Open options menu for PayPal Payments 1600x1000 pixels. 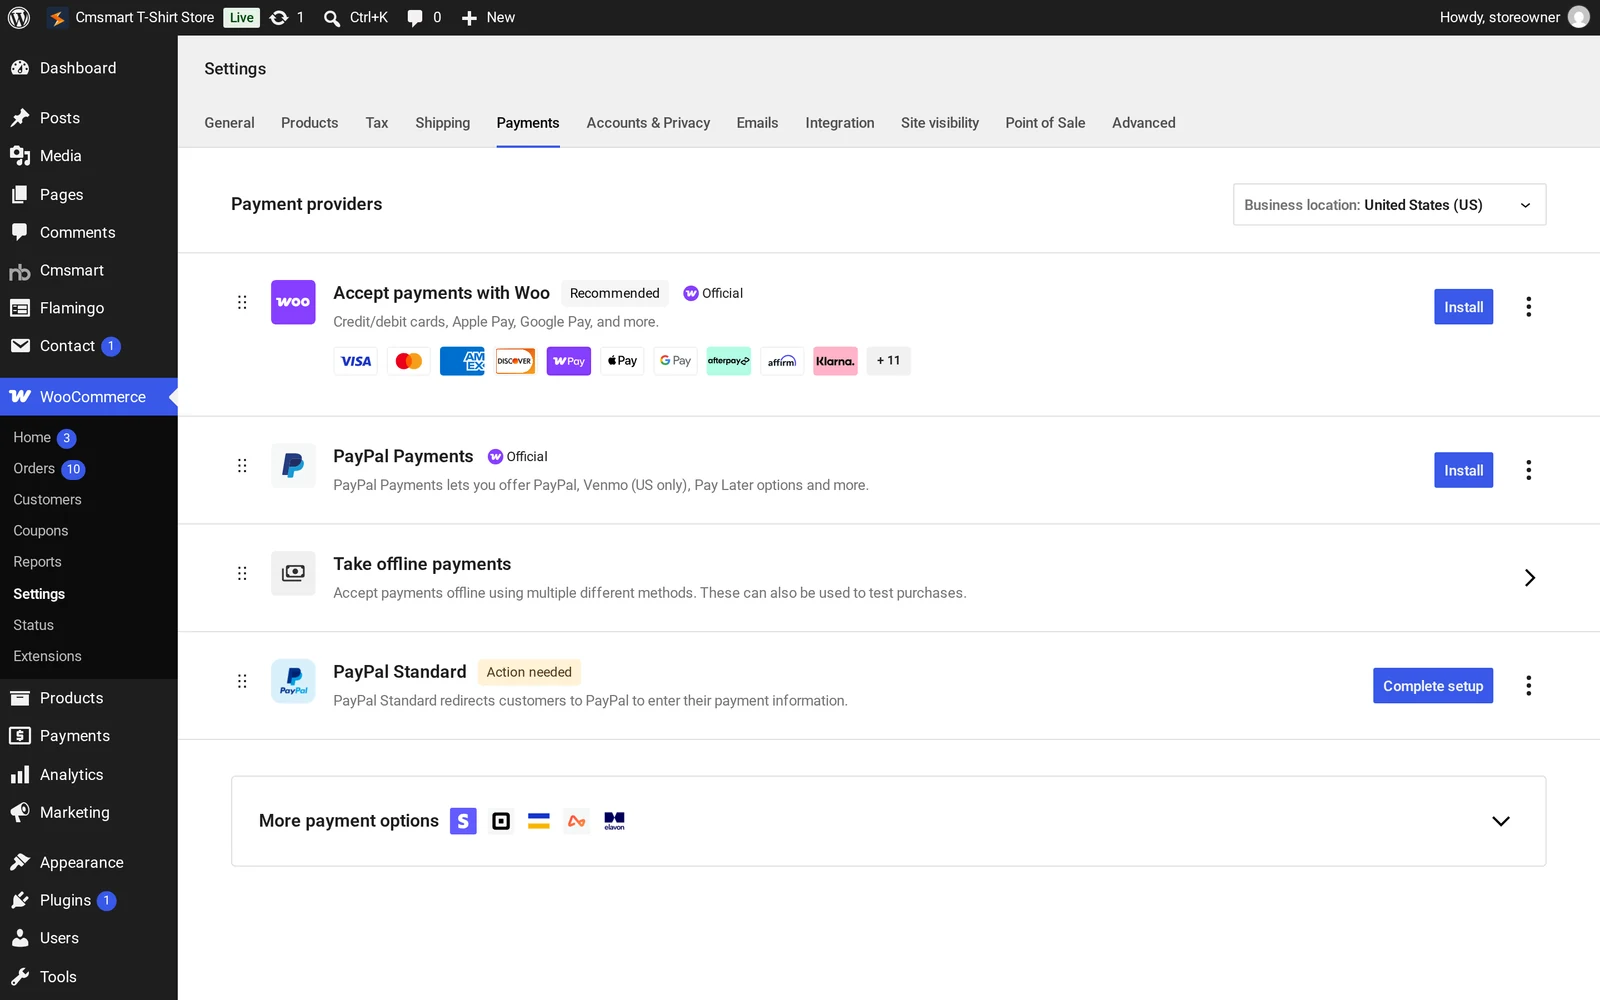coord(1528,470)
